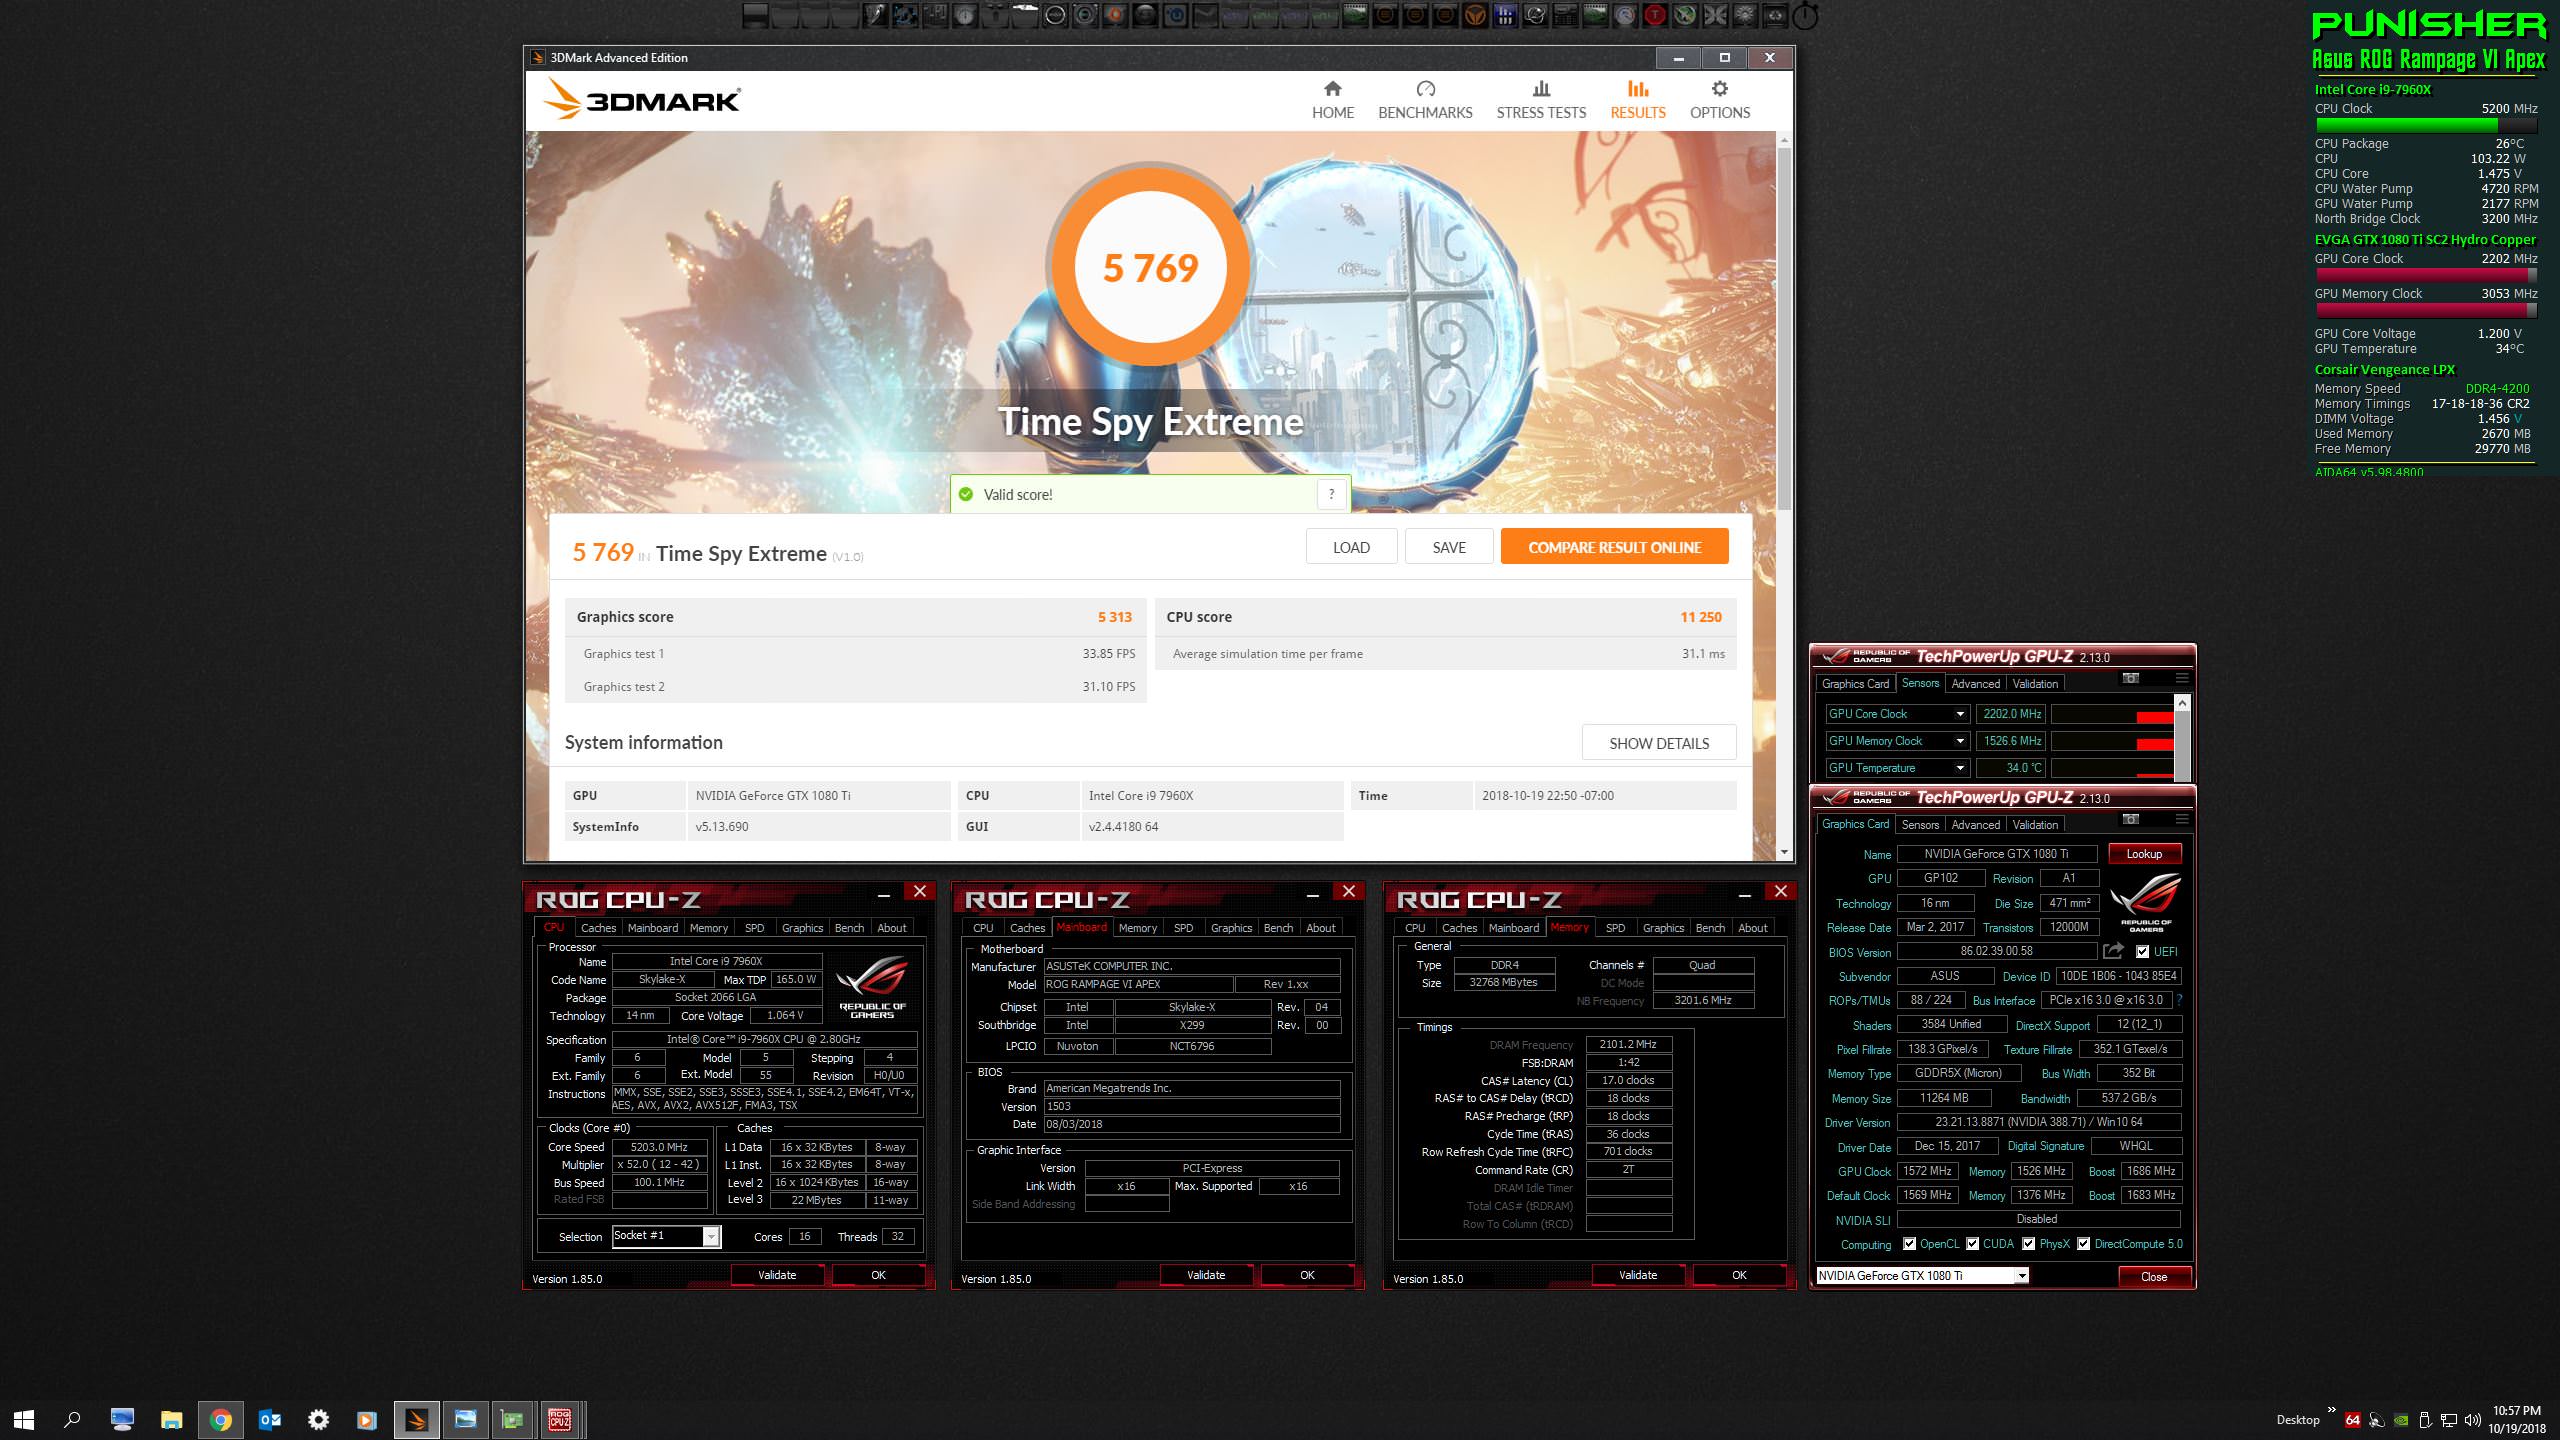2560x1440 pixels.
Task: Go to BENCHMARKS in 3DMark
Action: (1425, 100)
